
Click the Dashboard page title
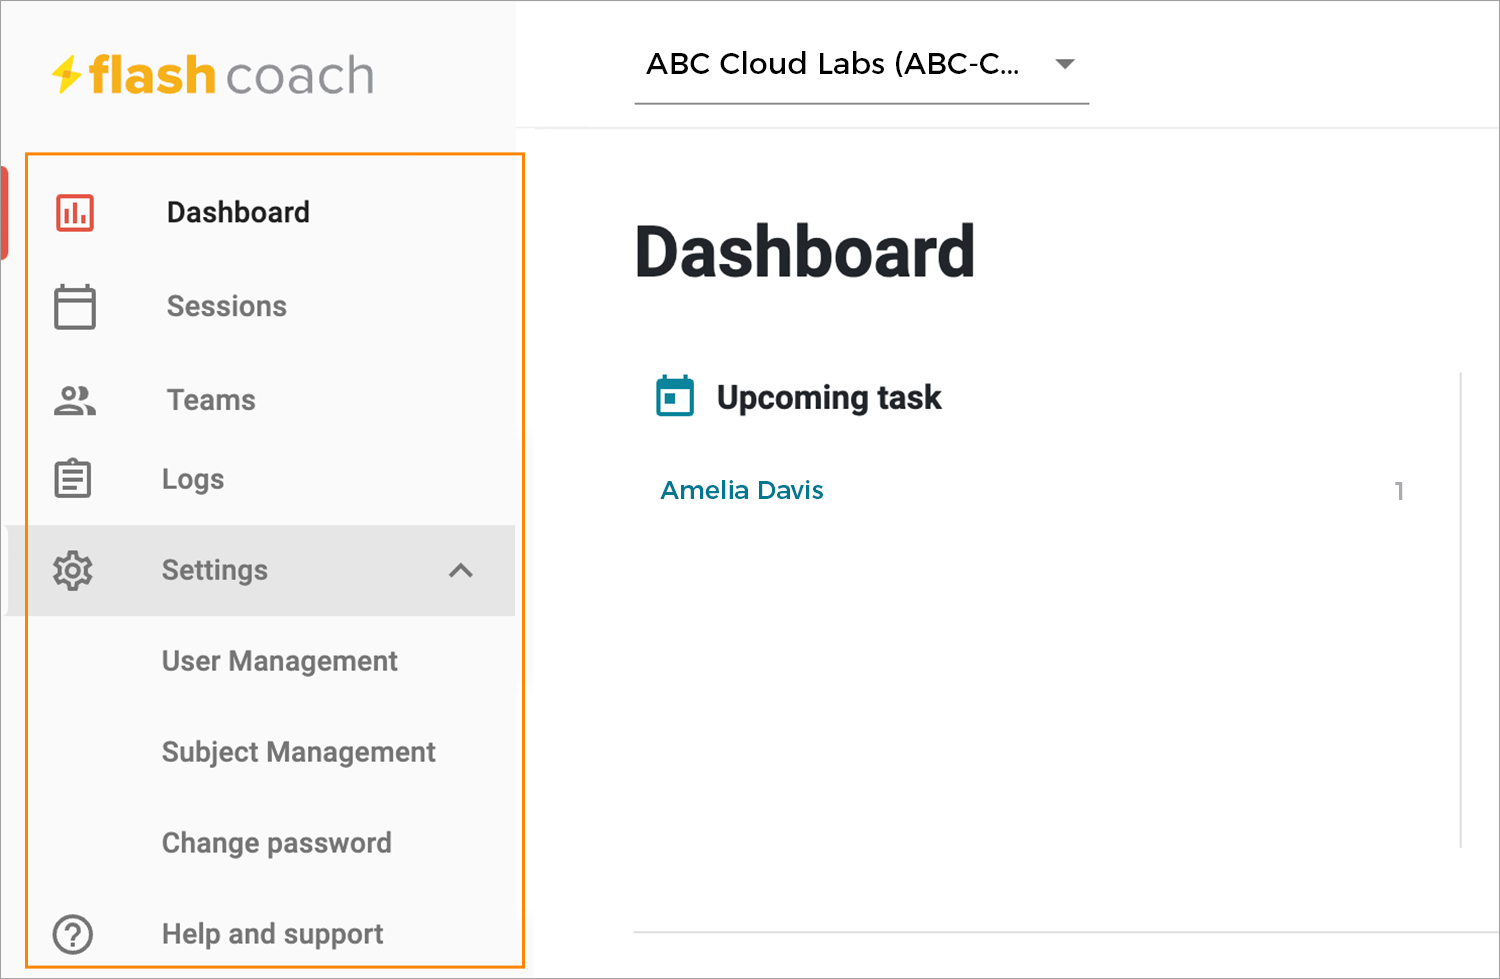[805, 251]
